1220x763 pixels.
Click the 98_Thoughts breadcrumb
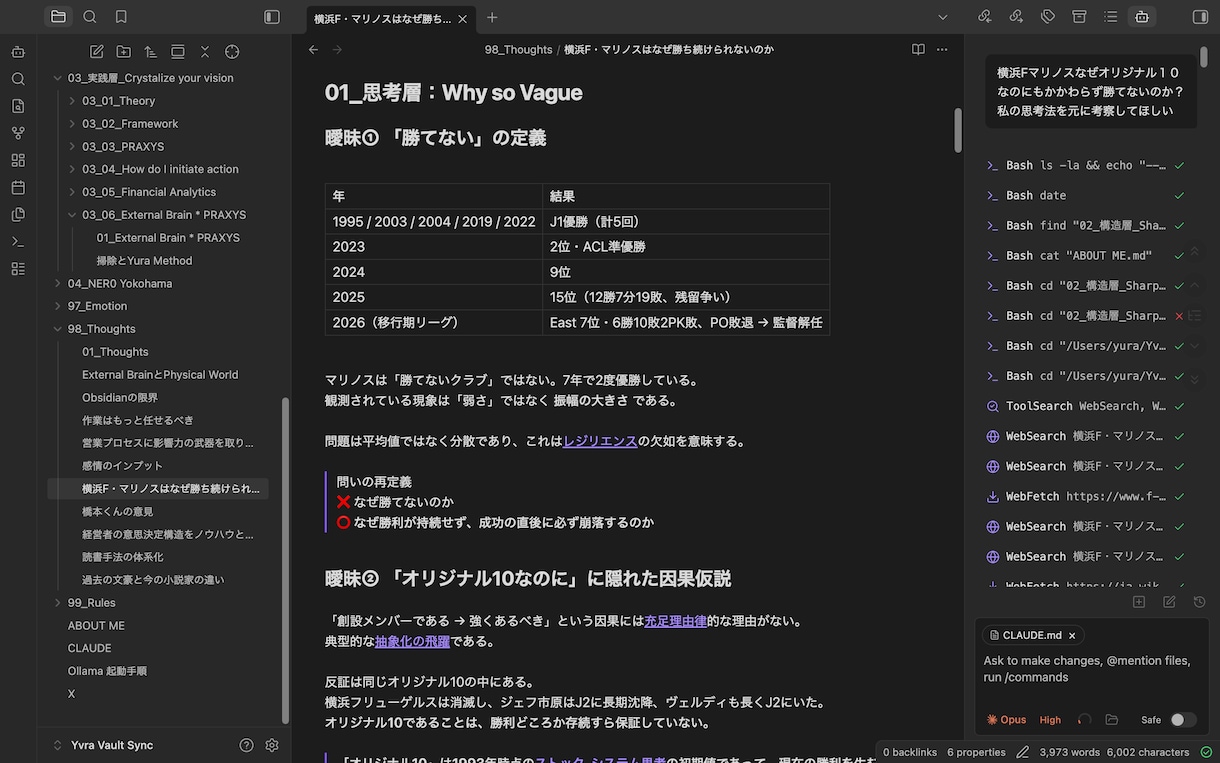pyautogui.click(x=518, y=50)
